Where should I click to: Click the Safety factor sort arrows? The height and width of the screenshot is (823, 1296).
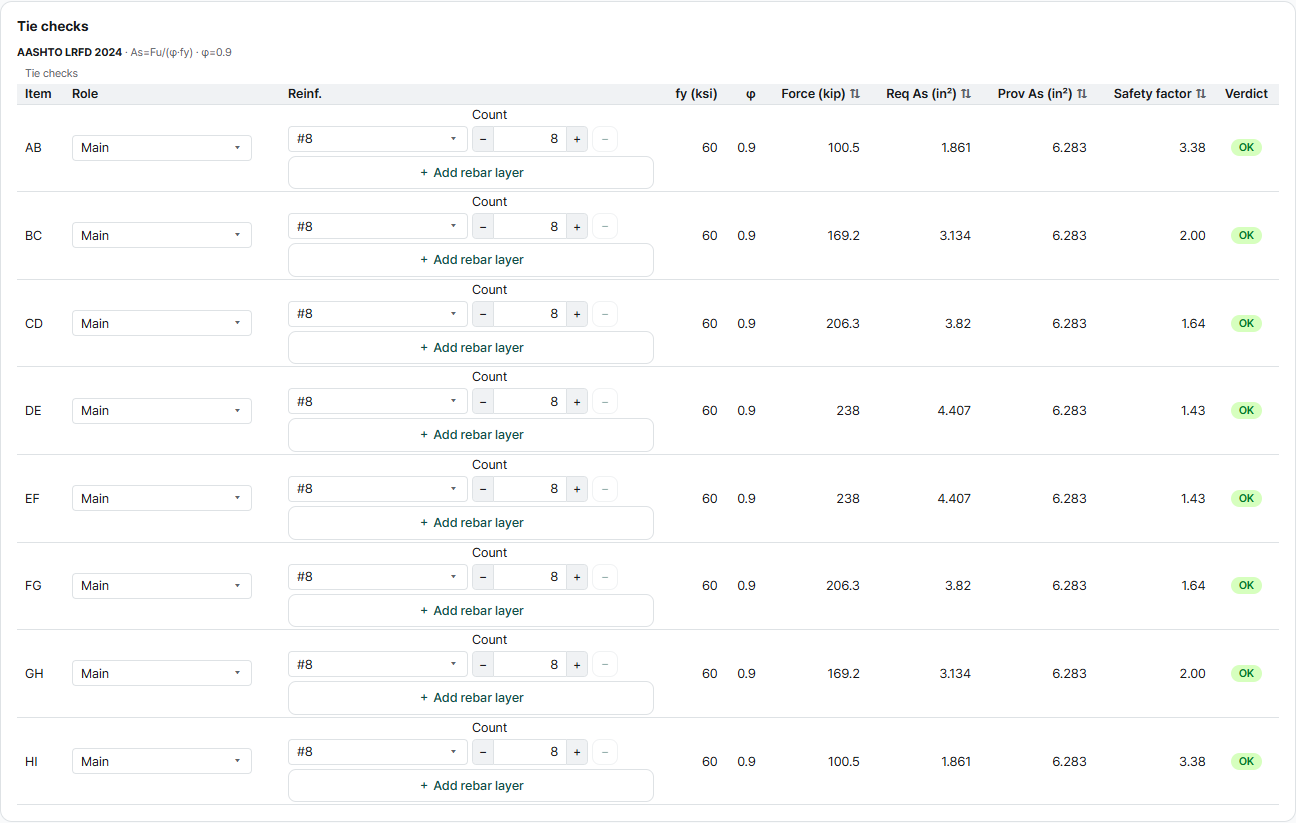(x=1201, y=94)
